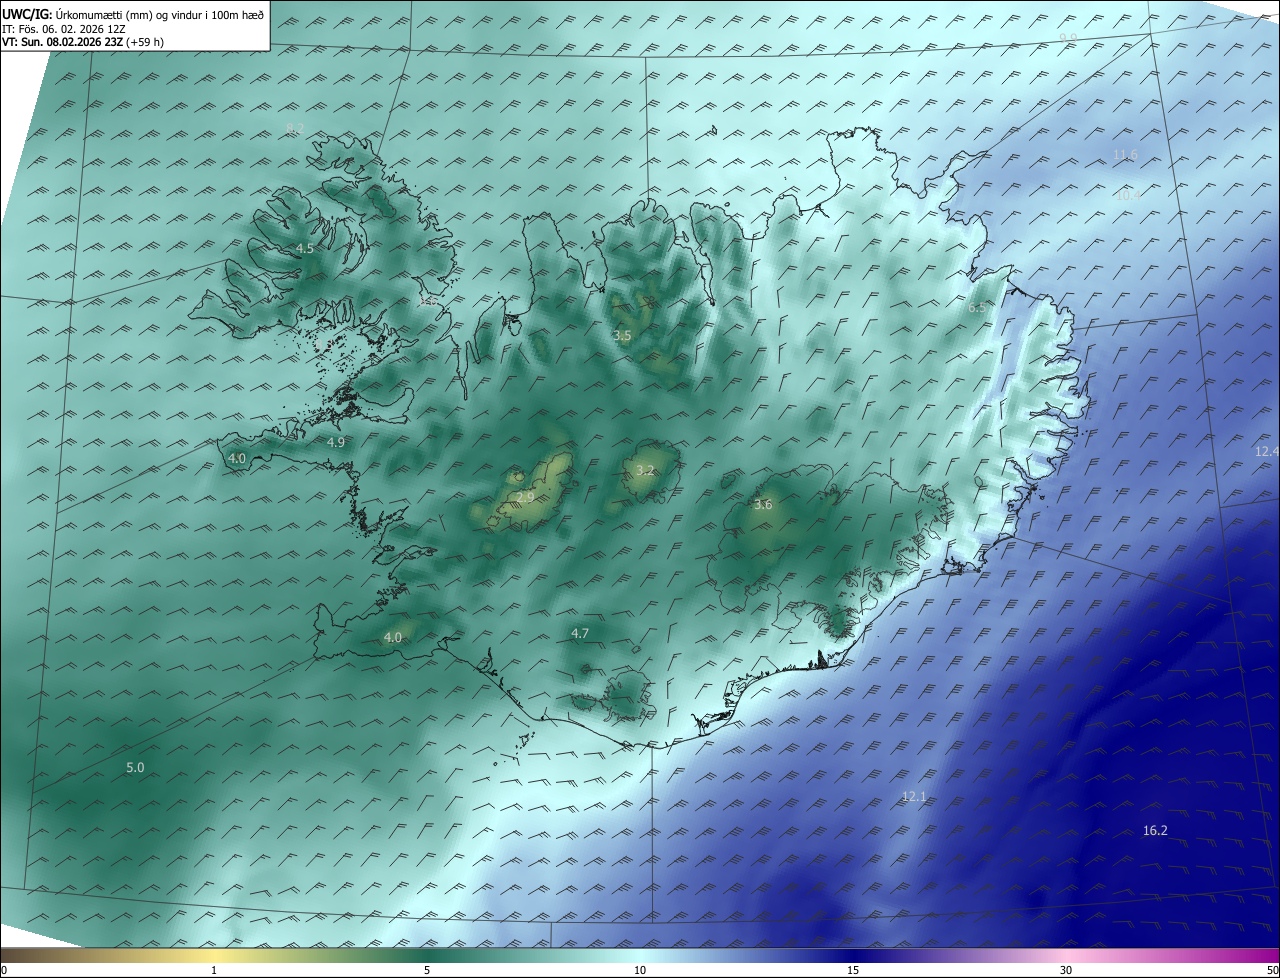Click the colorbar tick label 50

(x=1272, y=971)
